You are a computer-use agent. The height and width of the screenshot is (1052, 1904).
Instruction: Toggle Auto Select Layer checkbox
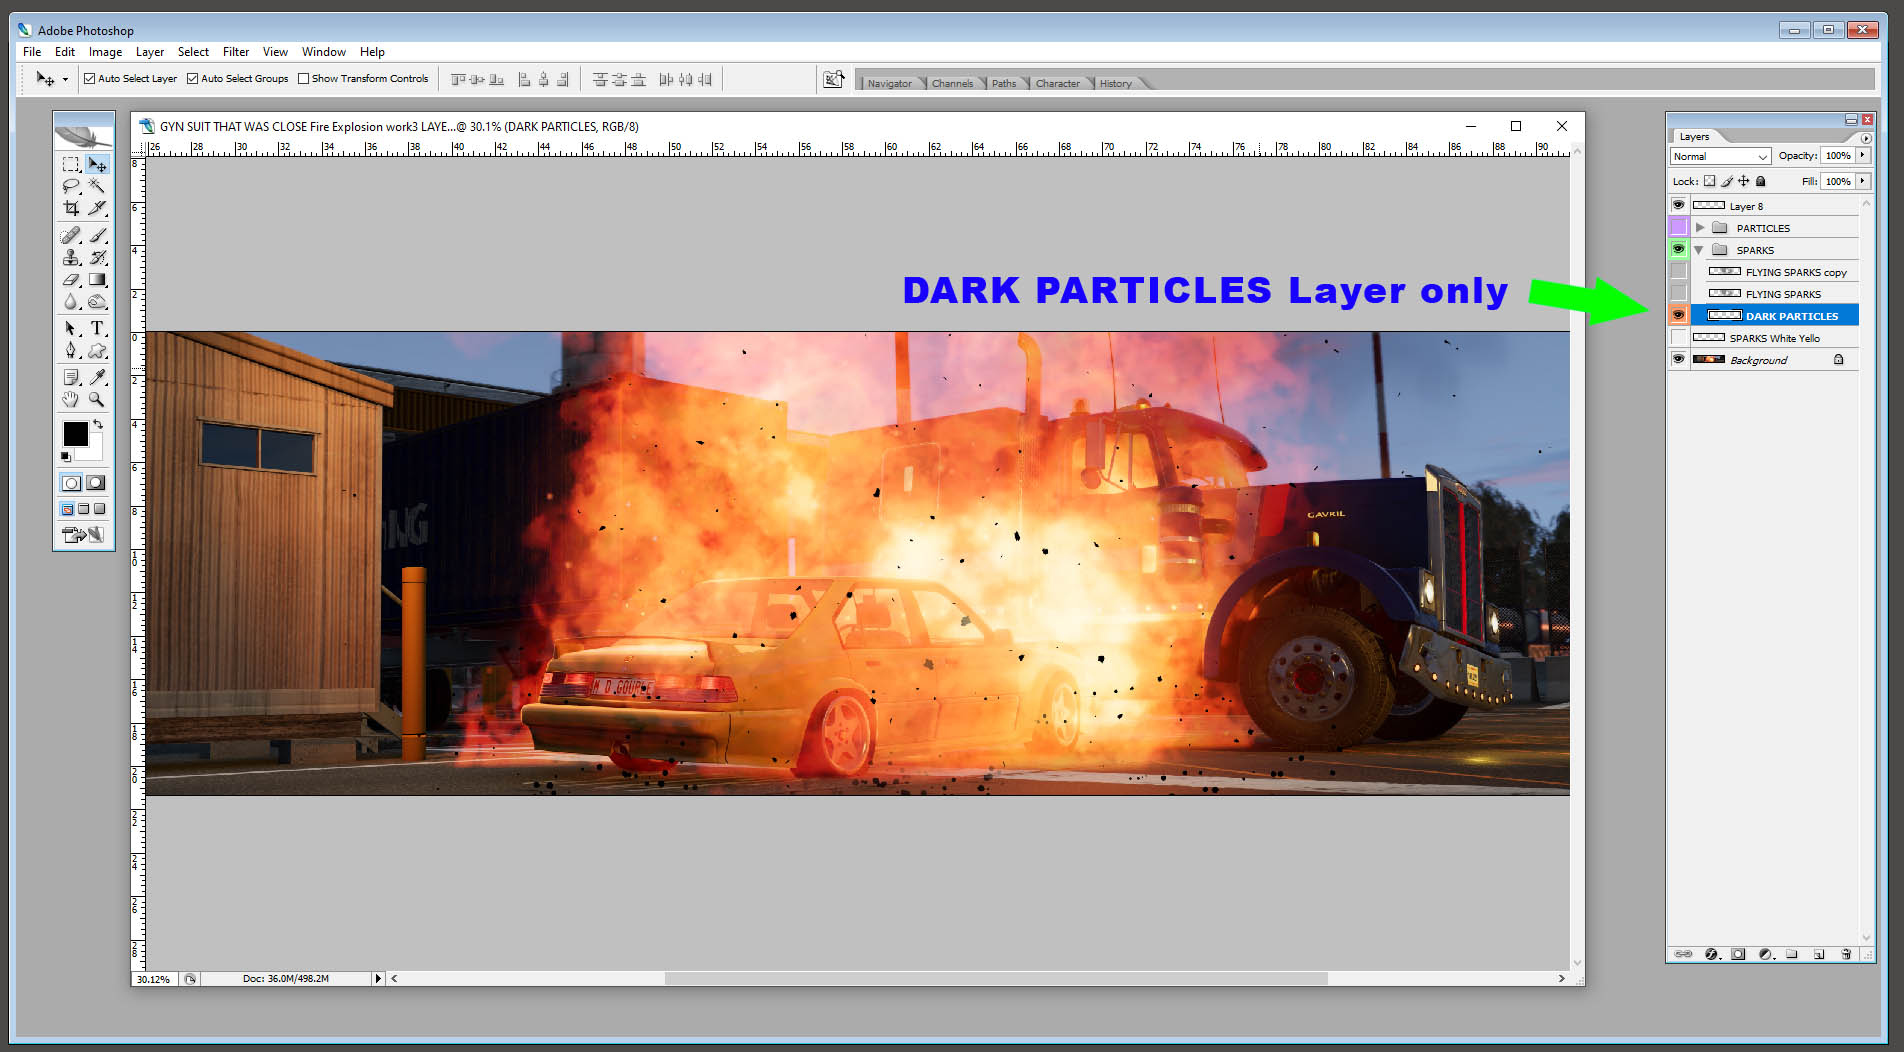coord(89,79)
